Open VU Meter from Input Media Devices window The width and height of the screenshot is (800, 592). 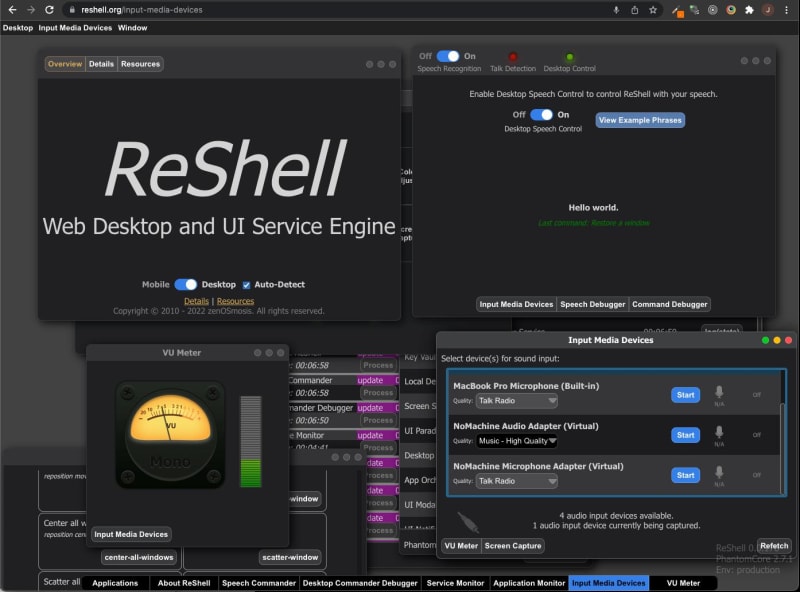tap(461, 546)
